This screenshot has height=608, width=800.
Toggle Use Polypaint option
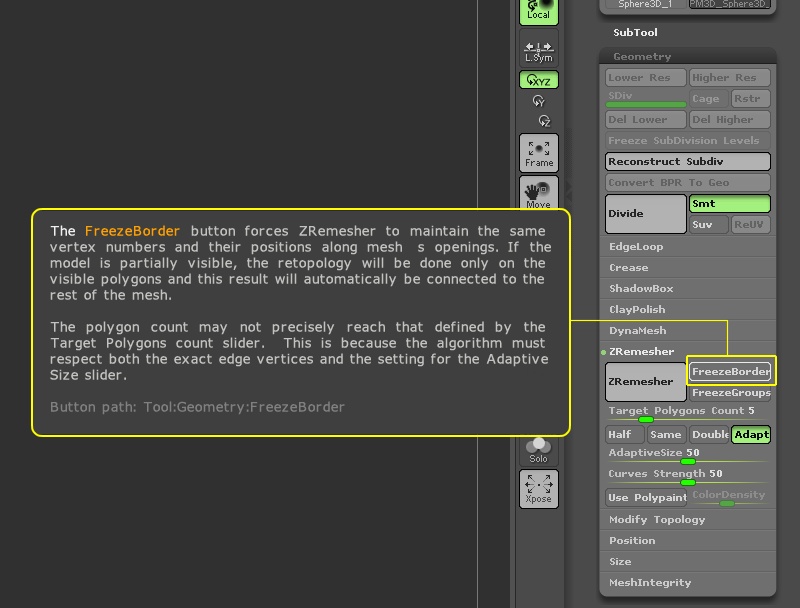(646, 497)
